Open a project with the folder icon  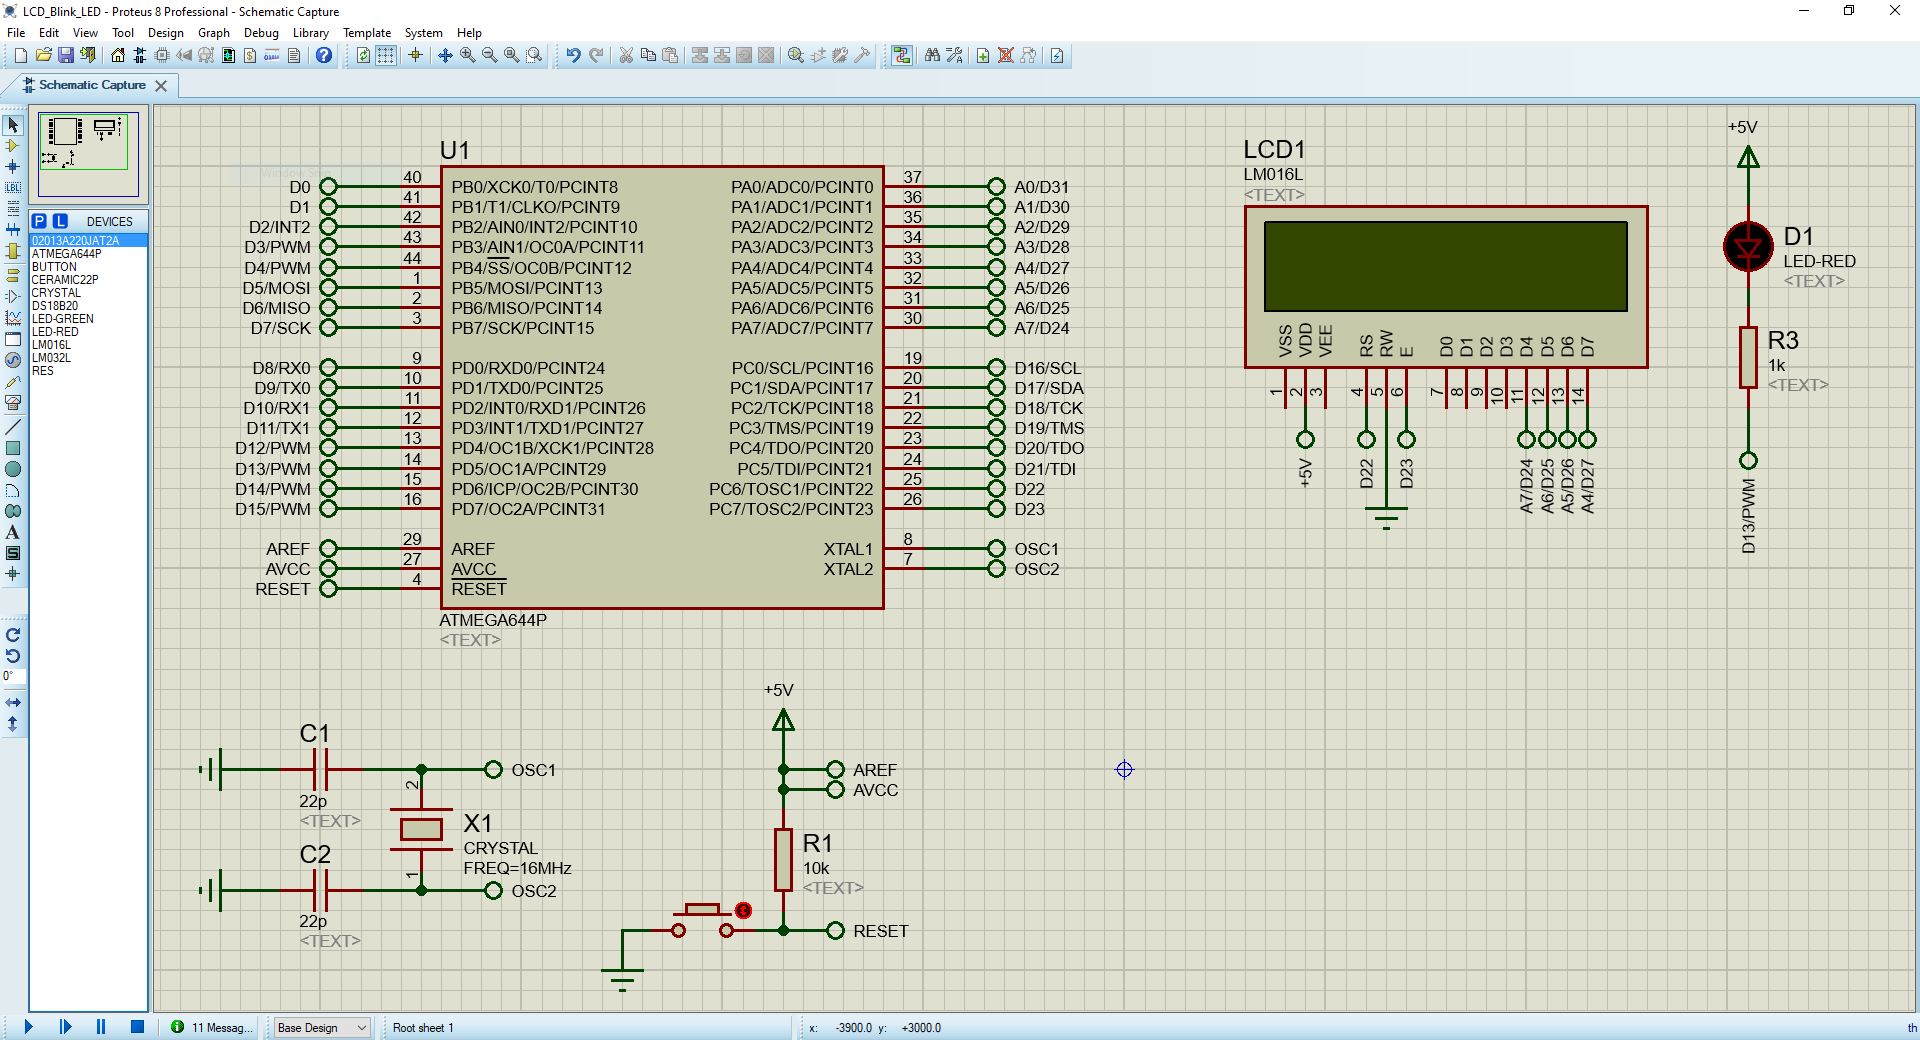coord(43,55)
